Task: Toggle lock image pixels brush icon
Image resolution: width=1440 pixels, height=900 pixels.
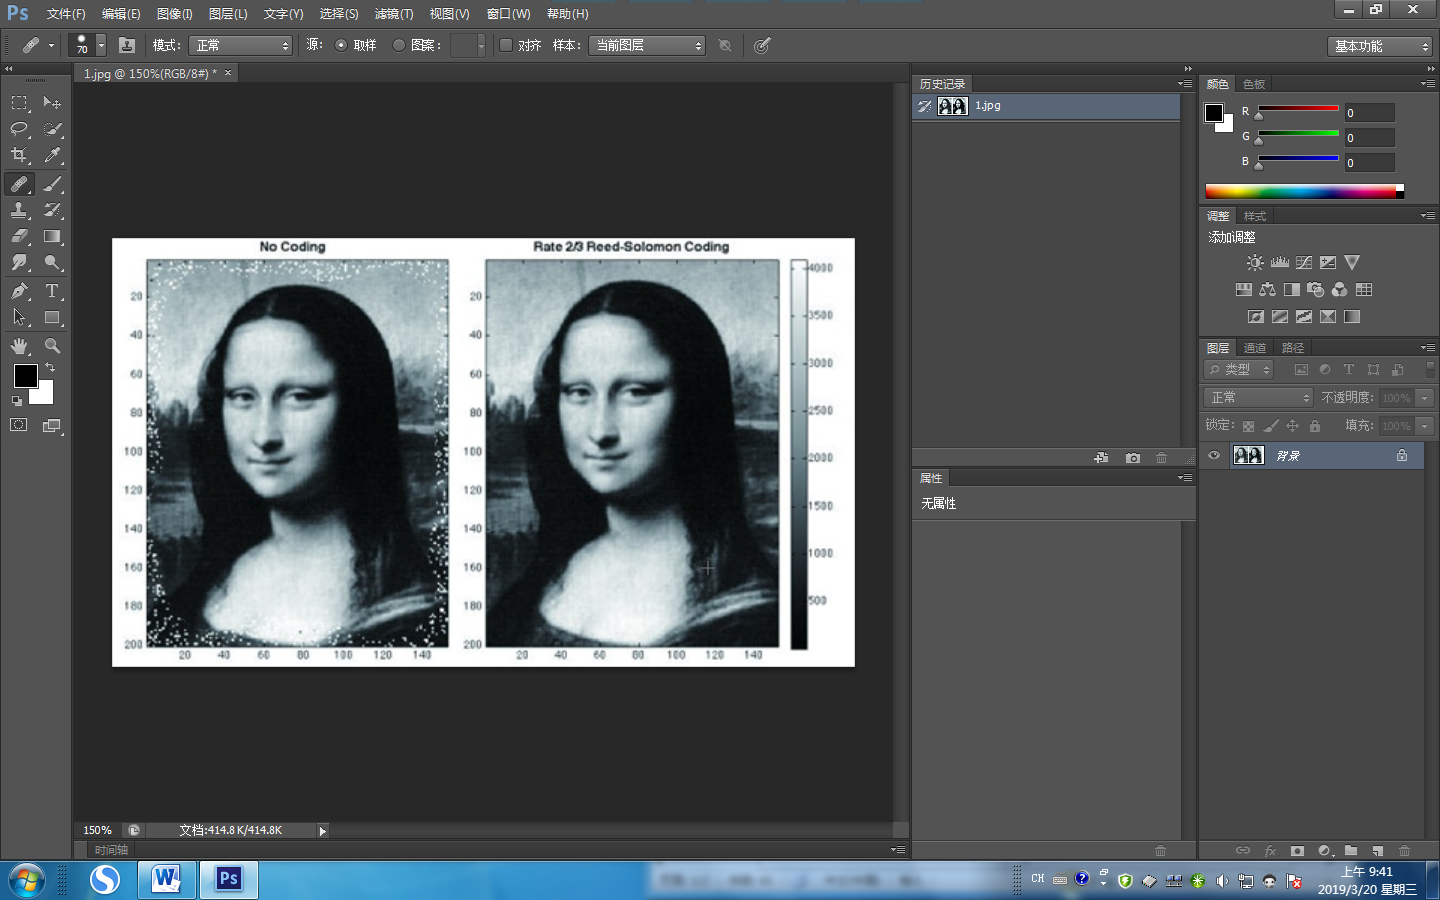Action: (1270, 426)
